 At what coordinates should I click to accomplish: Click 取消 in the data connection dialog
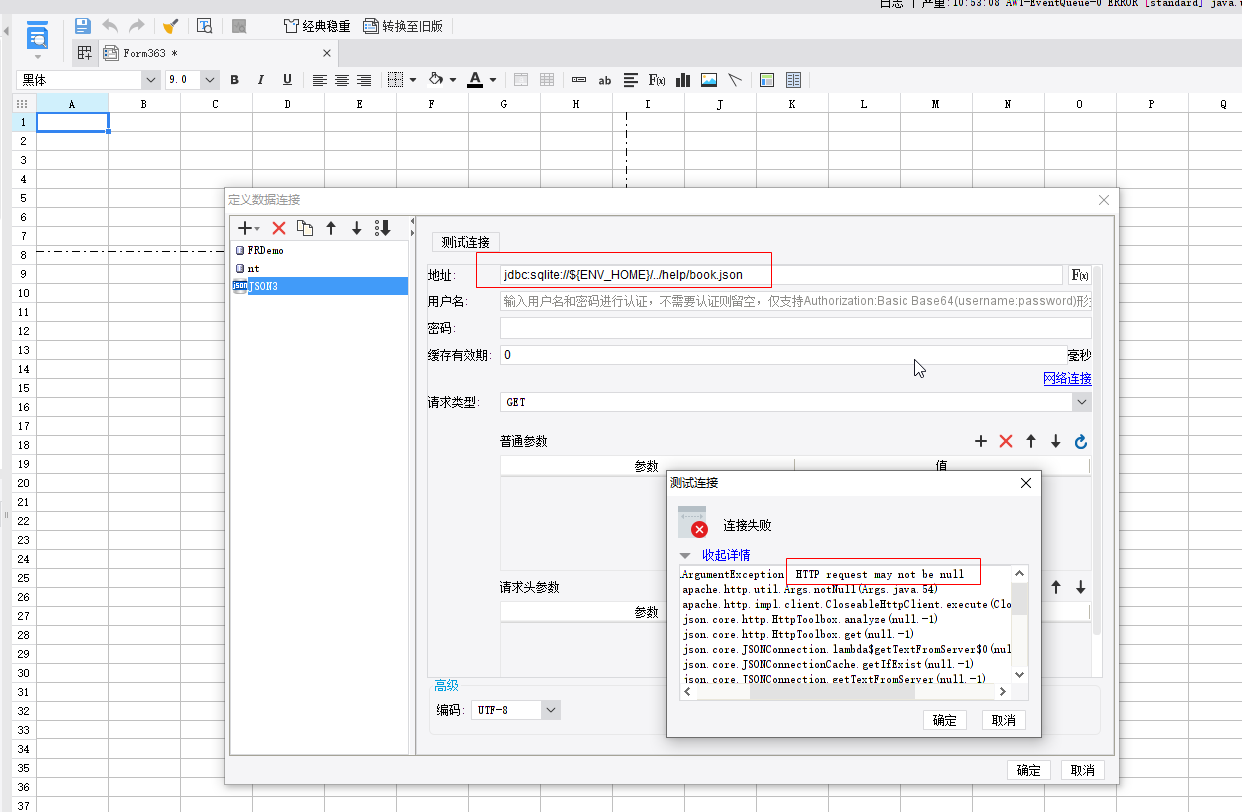pos(1082,770)
